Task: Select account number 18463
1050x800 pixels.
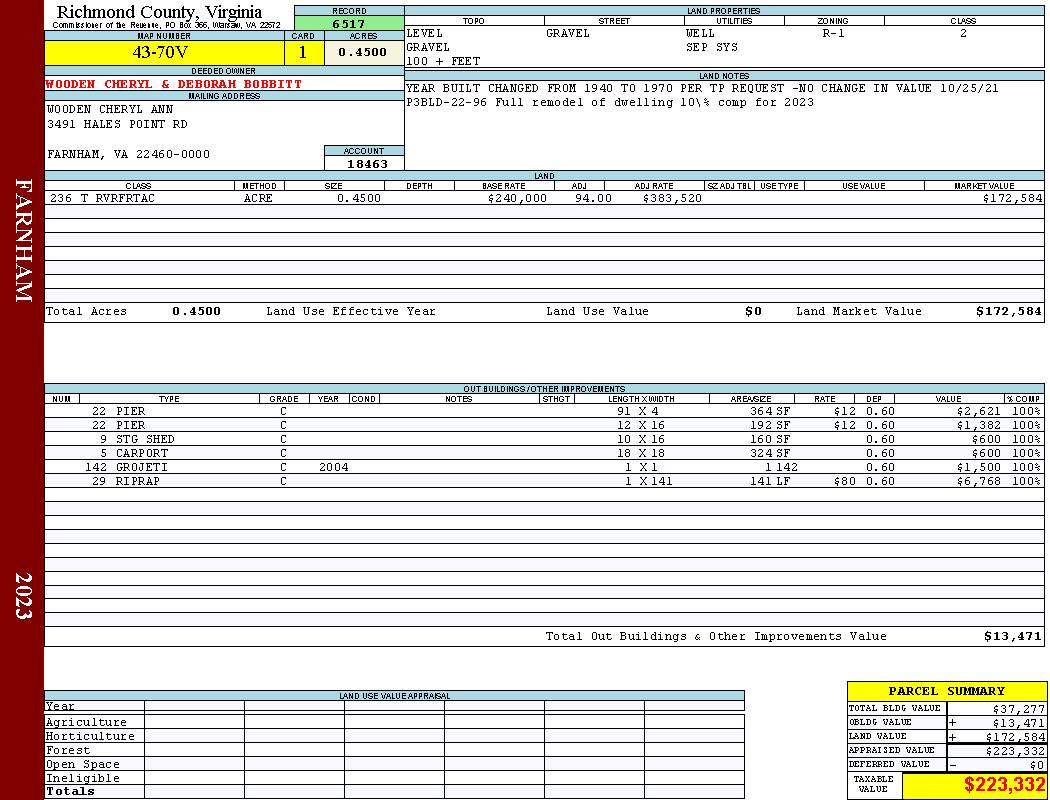Action: pyautogui.click(x=367, y=164)
